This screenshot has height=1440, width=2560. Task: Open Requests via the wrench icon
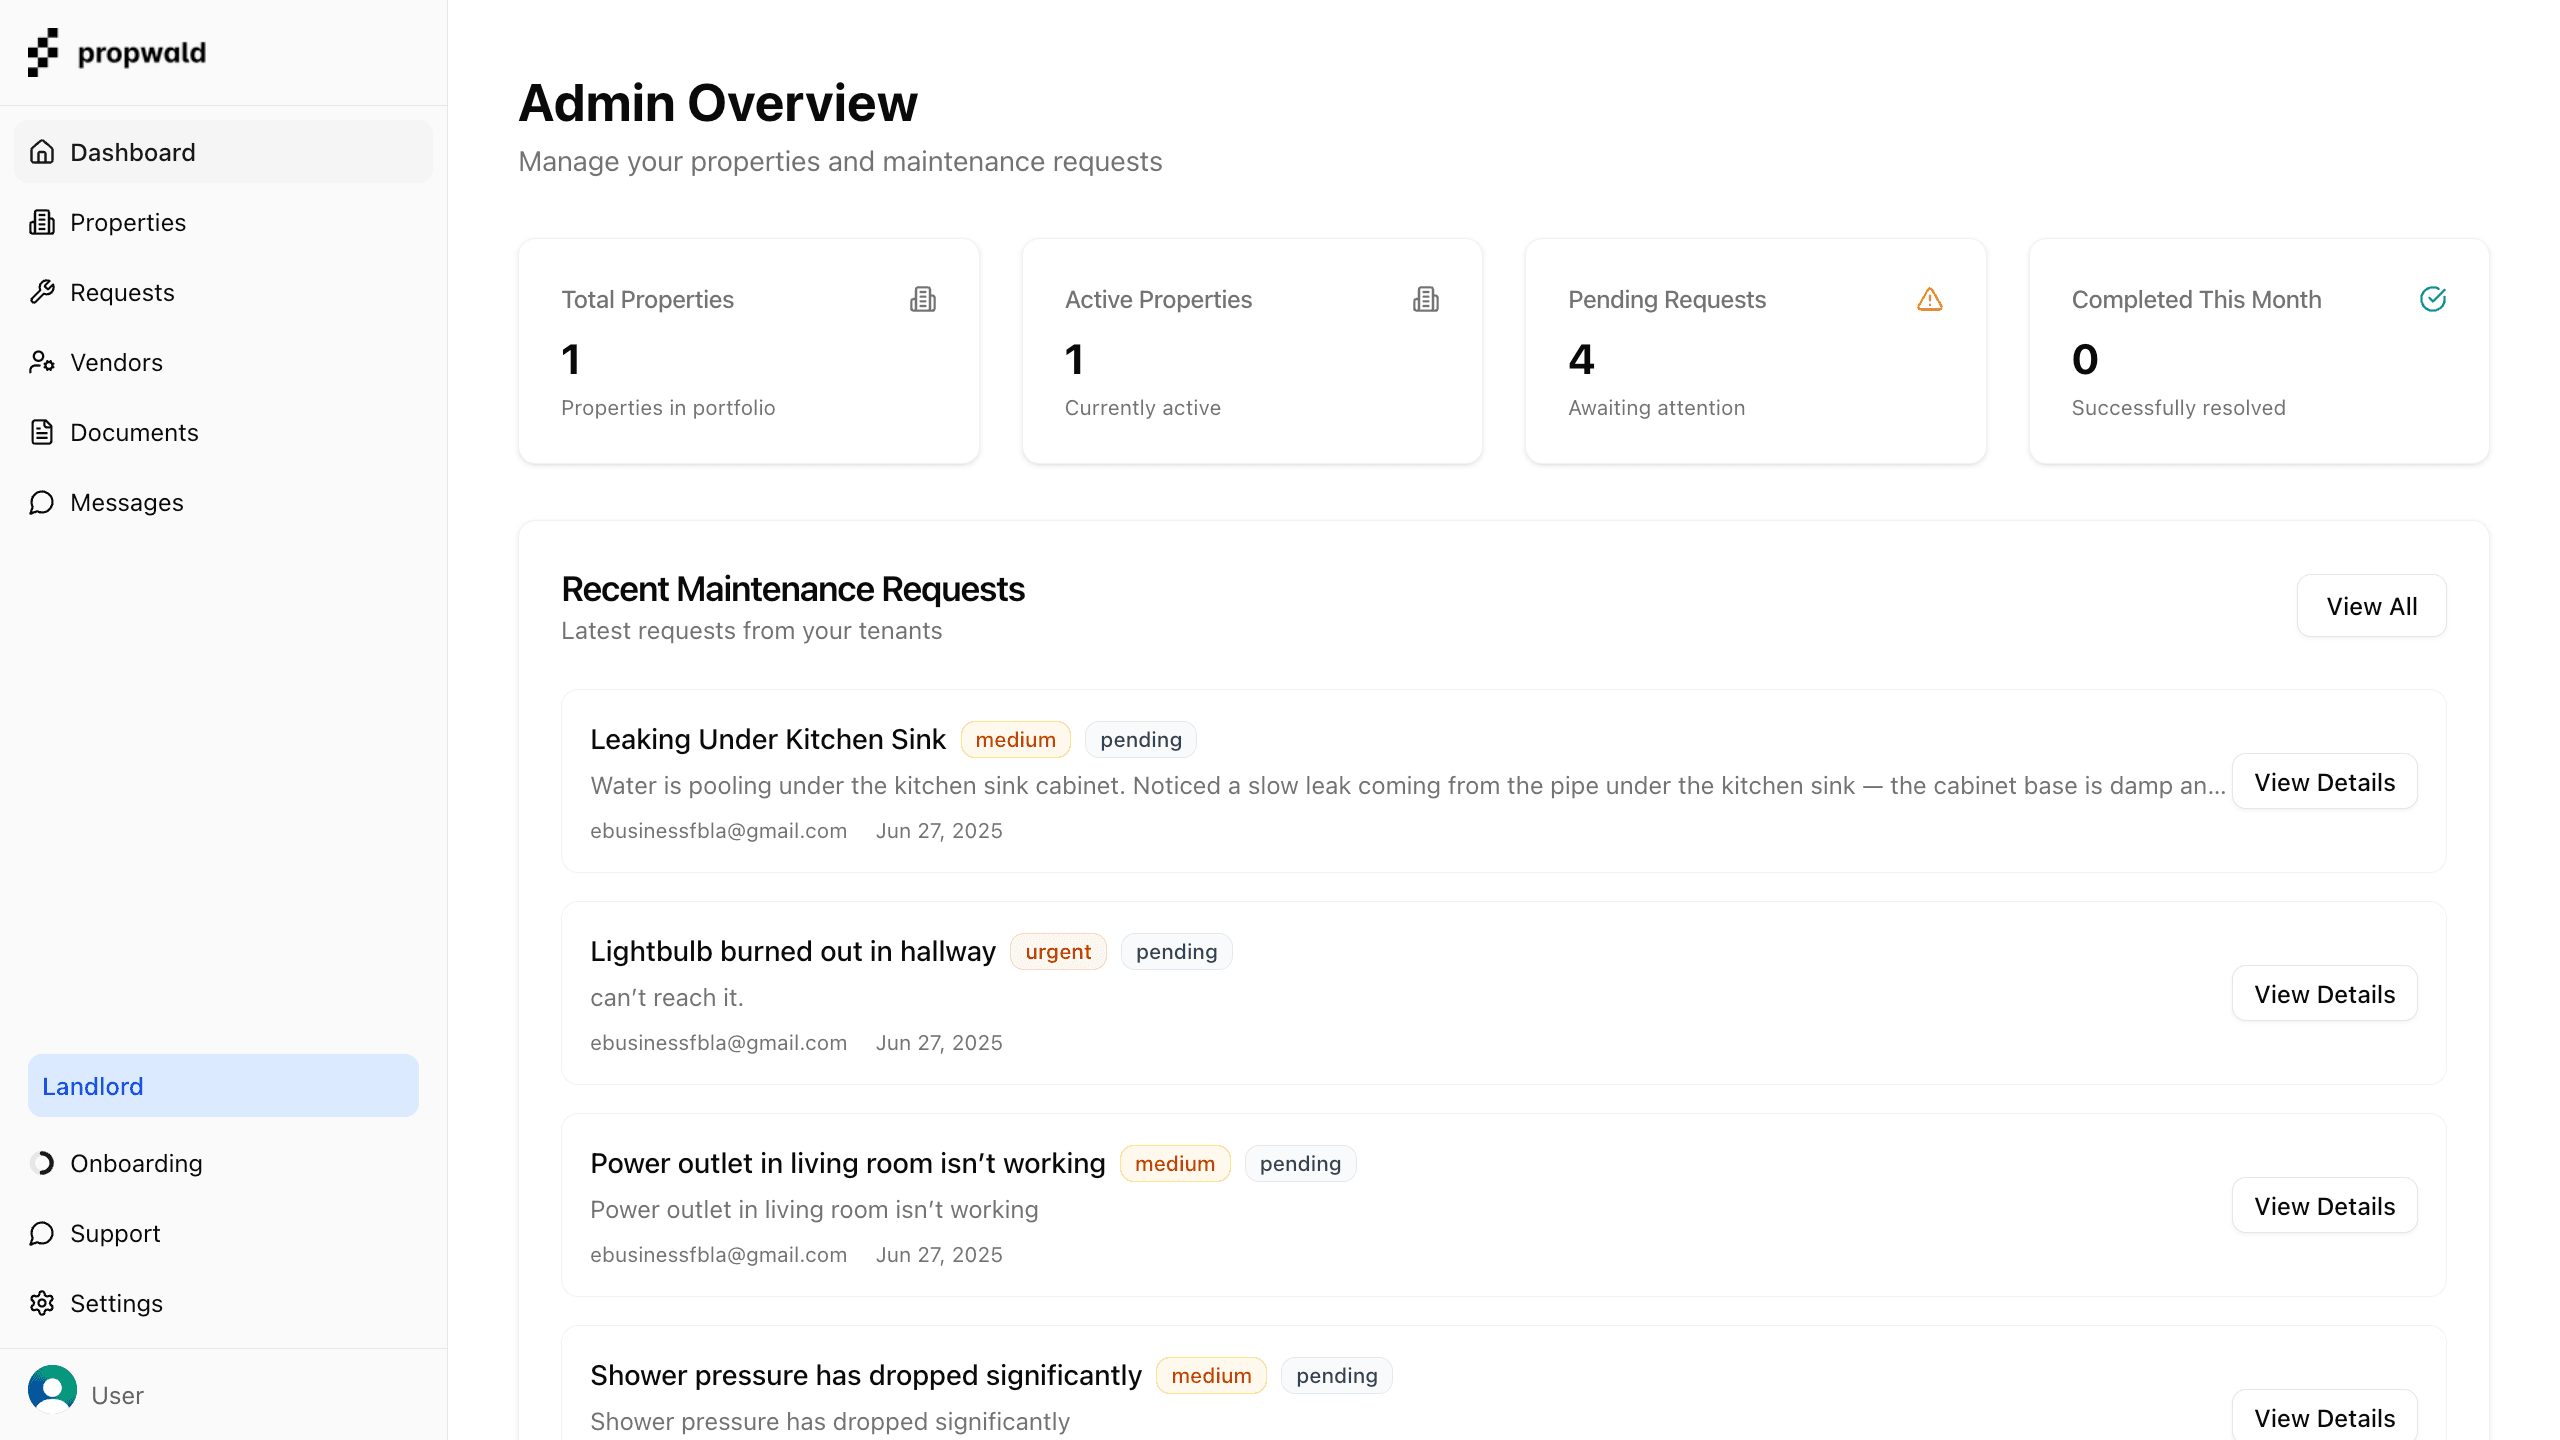[42, 292]
